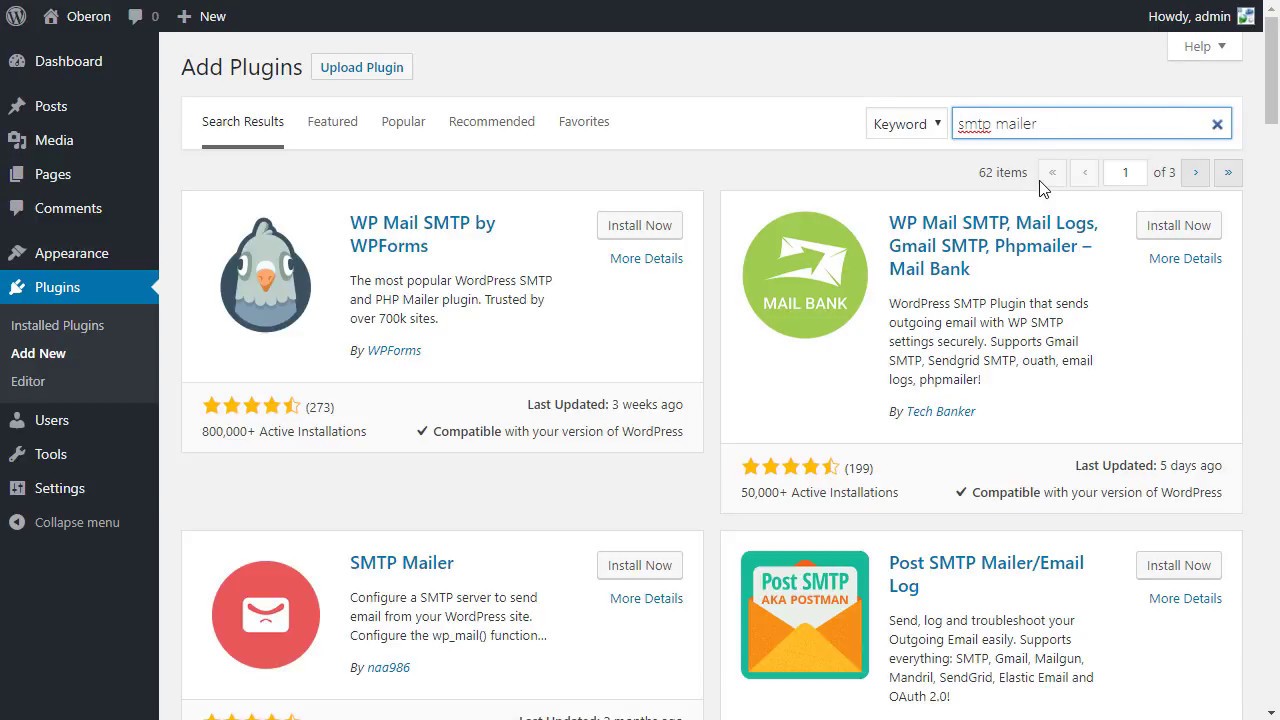Click the 62 items count text
Viewport: 1280px width, 720px height.
click(x=1003, y=173)
